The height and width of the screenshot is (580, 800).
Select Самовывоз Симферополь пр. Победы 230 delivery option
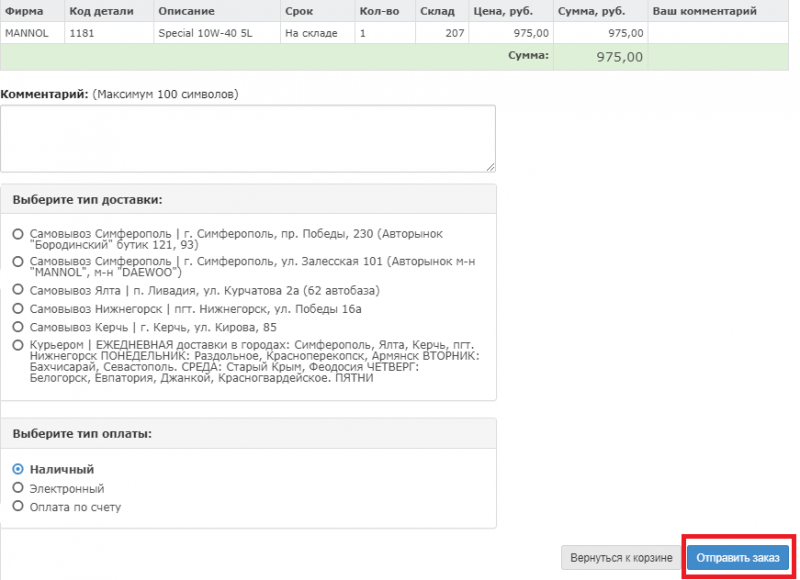click(x=18, y=234)
